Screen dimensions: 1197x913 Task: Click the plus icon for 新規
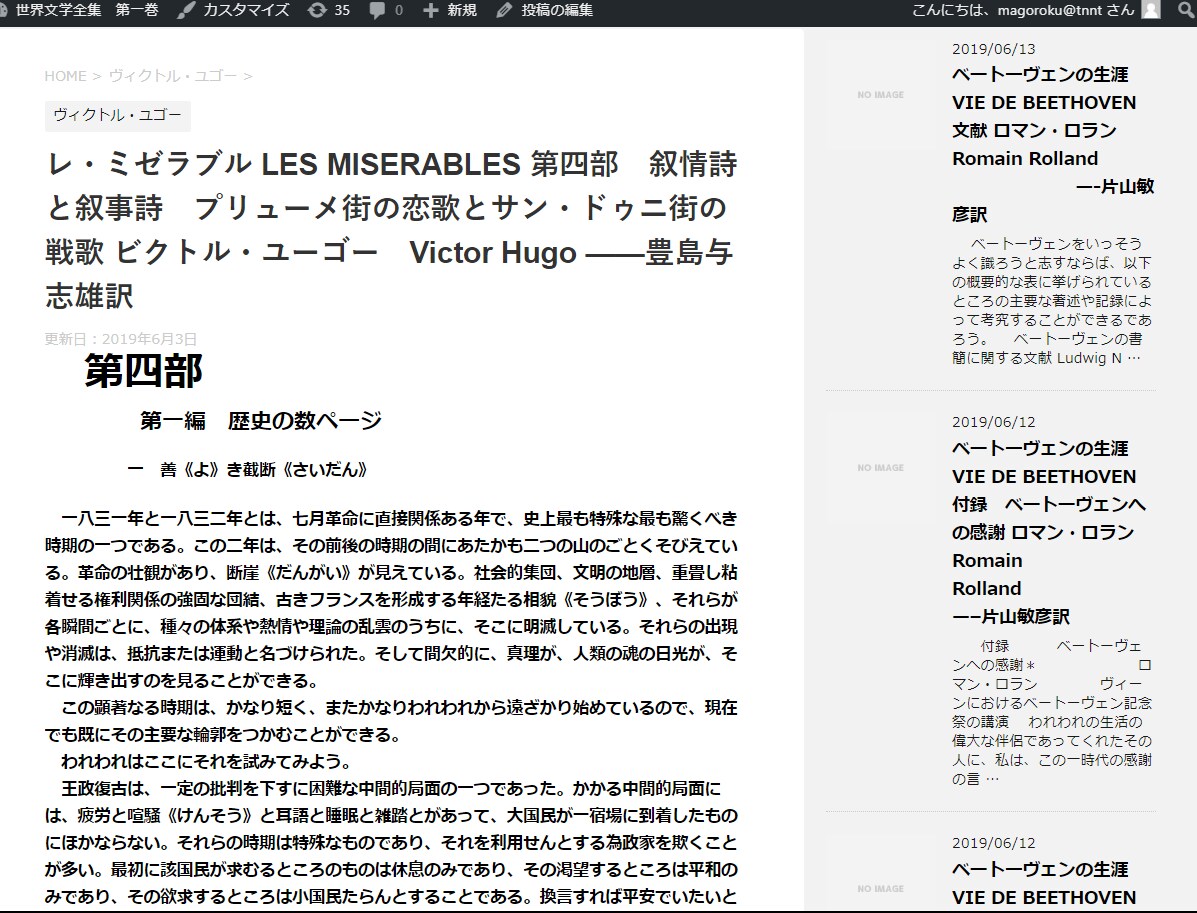[x=431, y=11]
